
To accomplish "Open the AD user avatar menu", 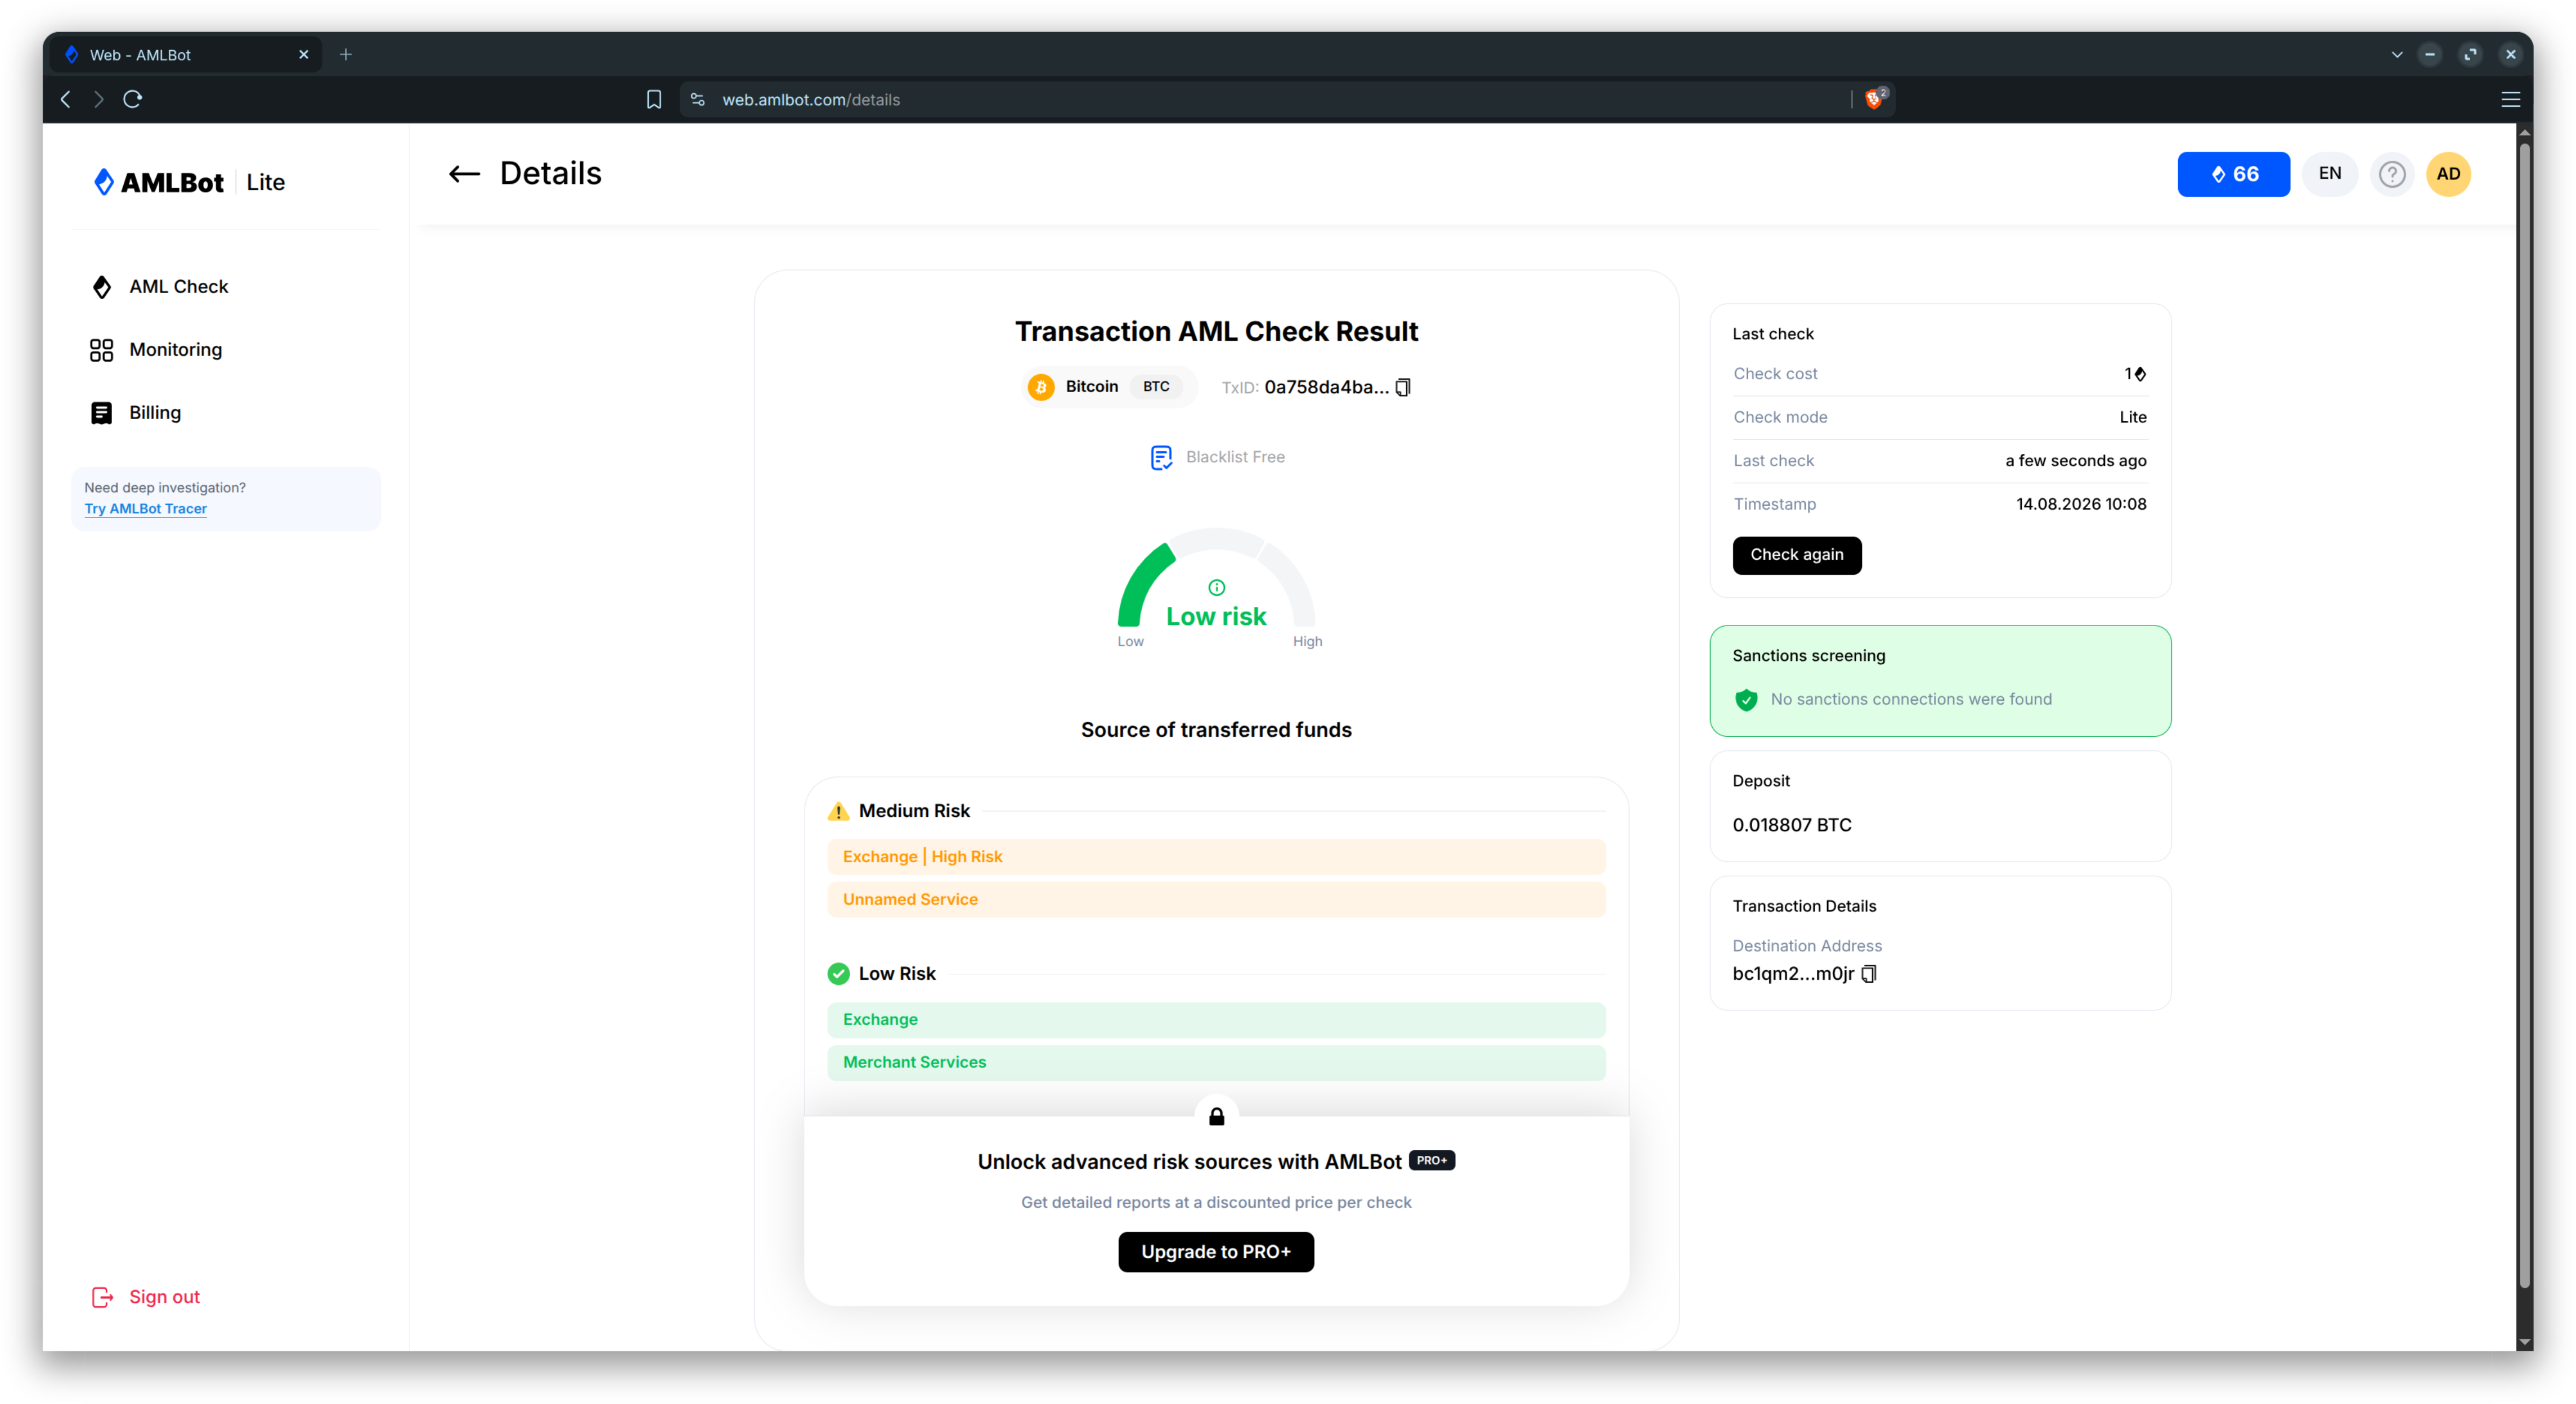I will (2448, 174).
